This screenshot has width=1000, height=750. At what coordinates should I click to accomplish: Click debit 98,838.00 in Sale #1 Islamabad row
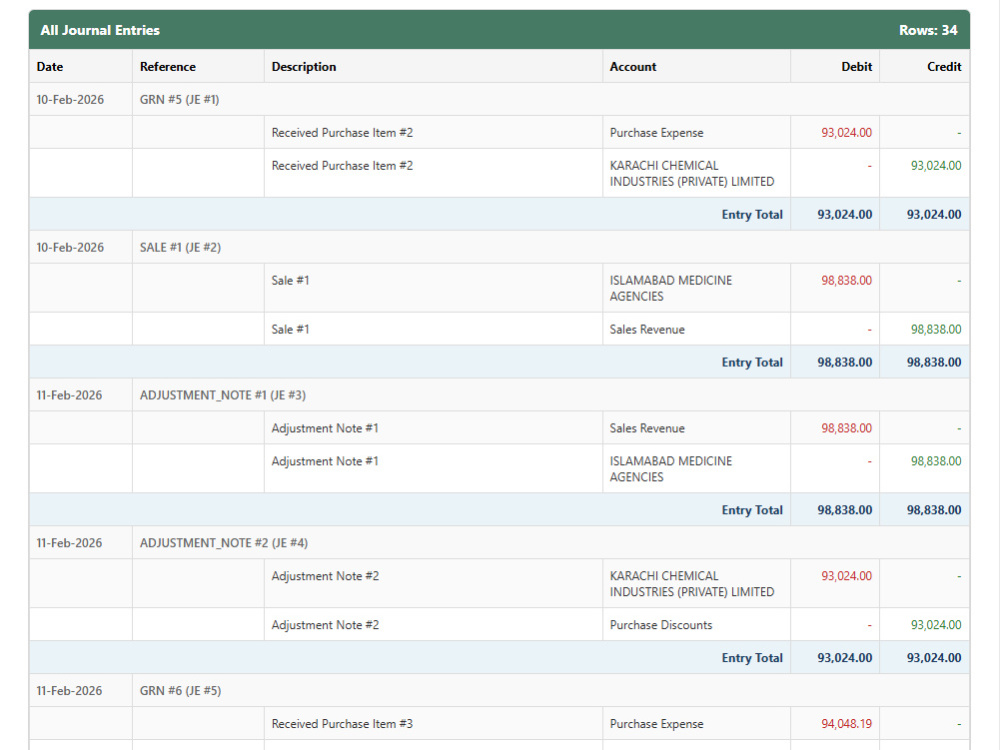pos(846,281)
